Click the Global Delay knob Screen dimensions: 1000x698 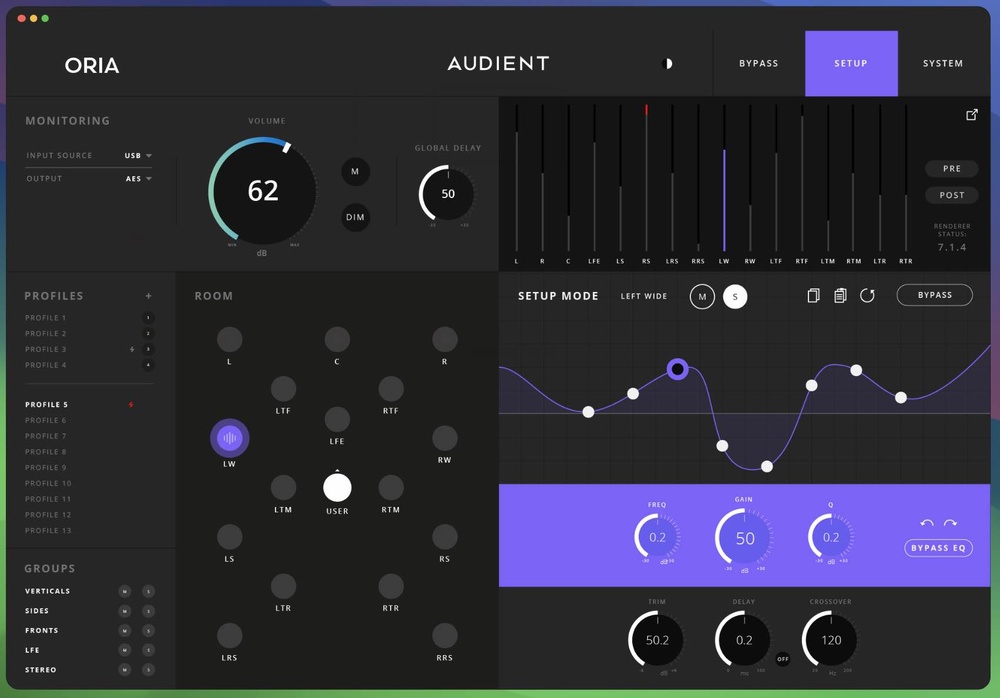point(447,193)
